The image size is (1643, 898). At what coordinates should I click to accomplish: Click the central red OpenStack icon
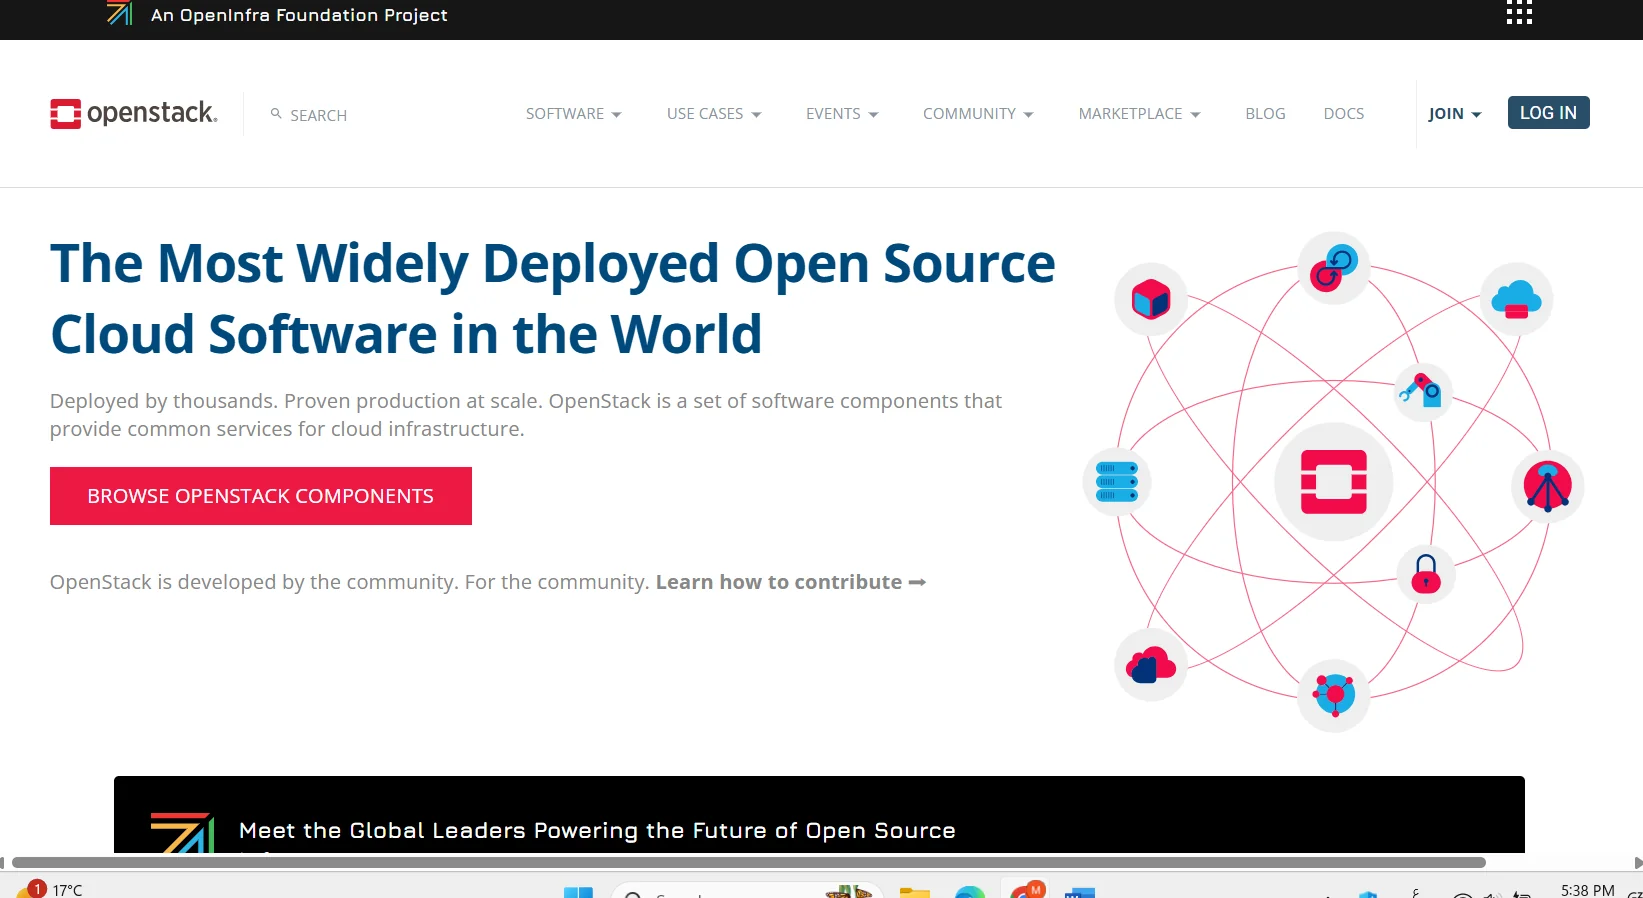1334,482
